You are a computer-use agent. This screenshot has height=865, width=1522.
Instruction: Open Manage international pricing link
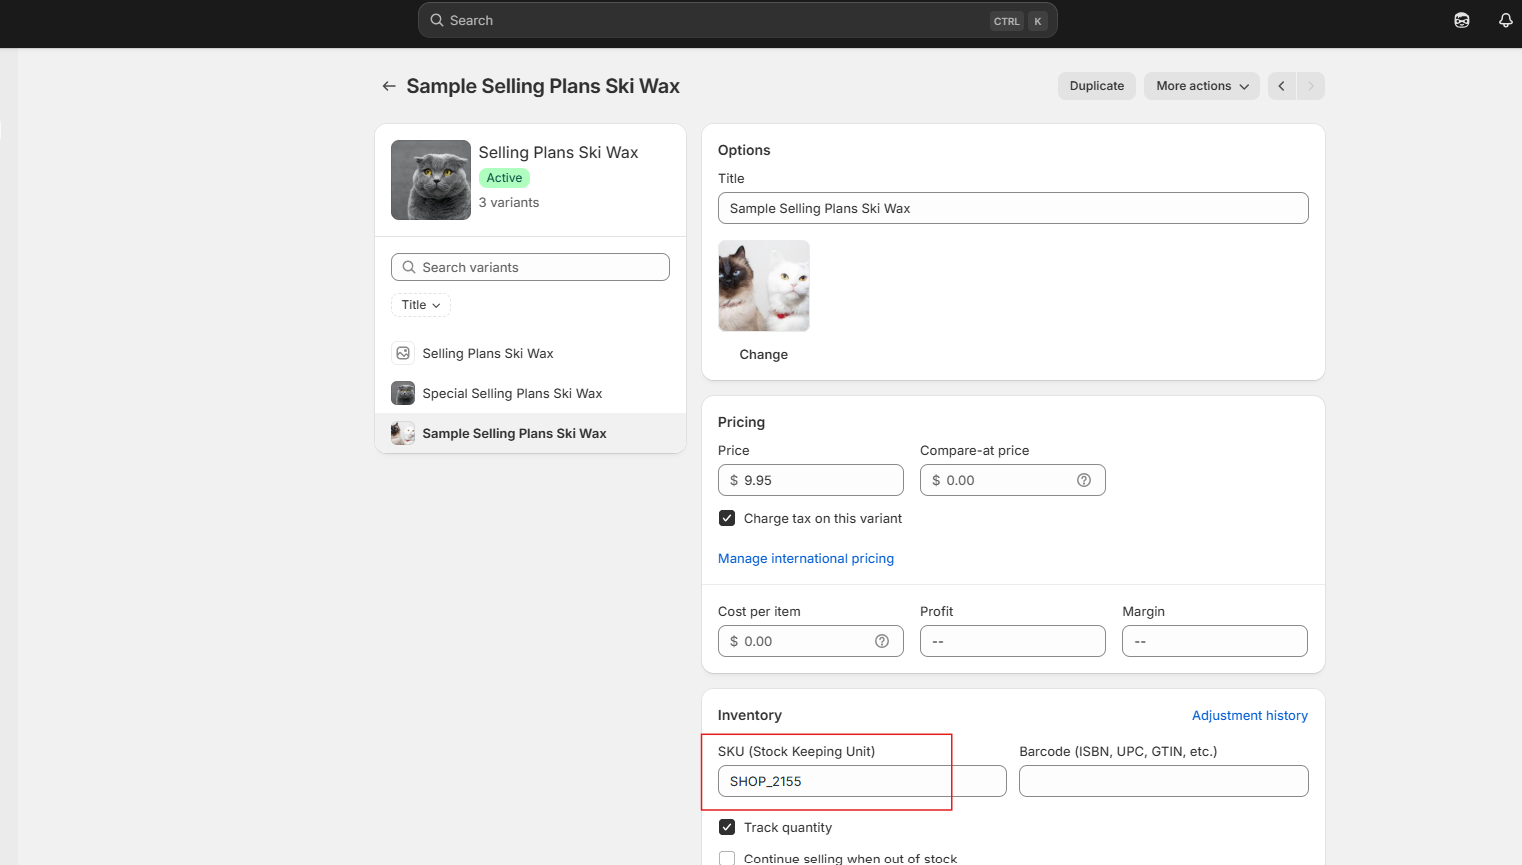(806, 558)
